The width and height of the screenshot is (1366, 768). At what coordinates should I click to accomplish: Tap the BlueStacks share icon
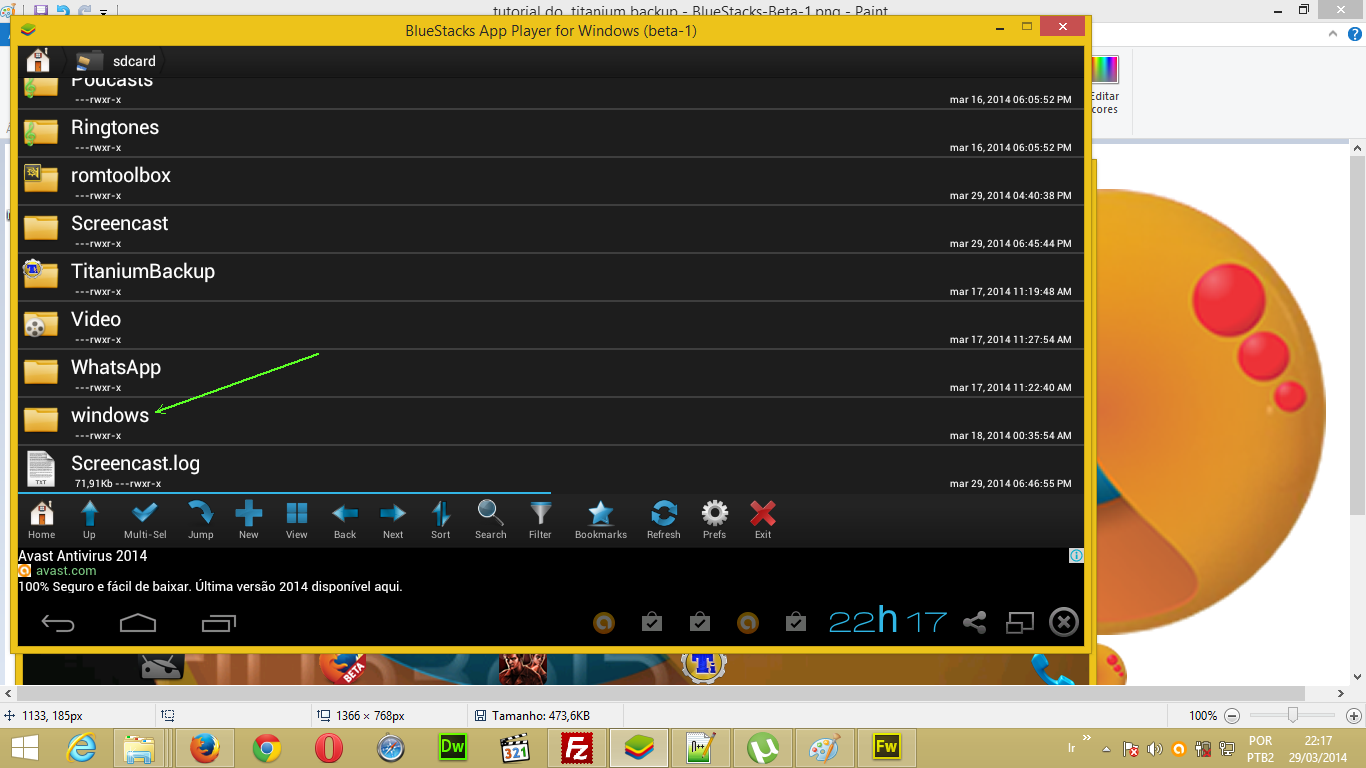(x=974, y=623)
